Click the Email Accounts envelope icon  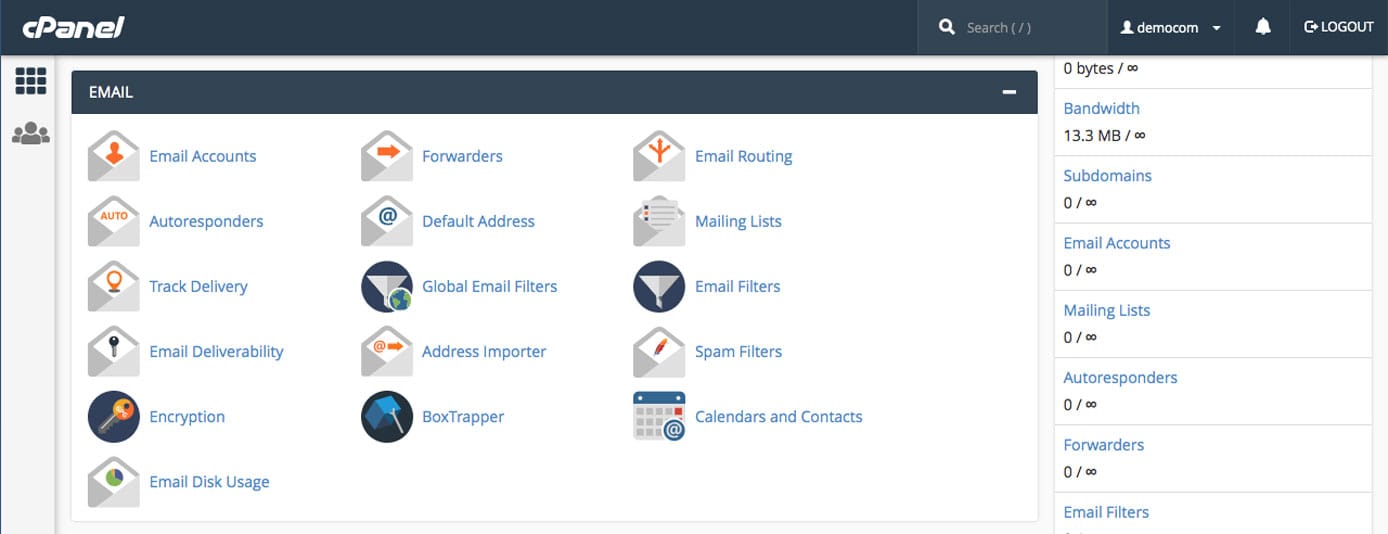click(113, 156)
